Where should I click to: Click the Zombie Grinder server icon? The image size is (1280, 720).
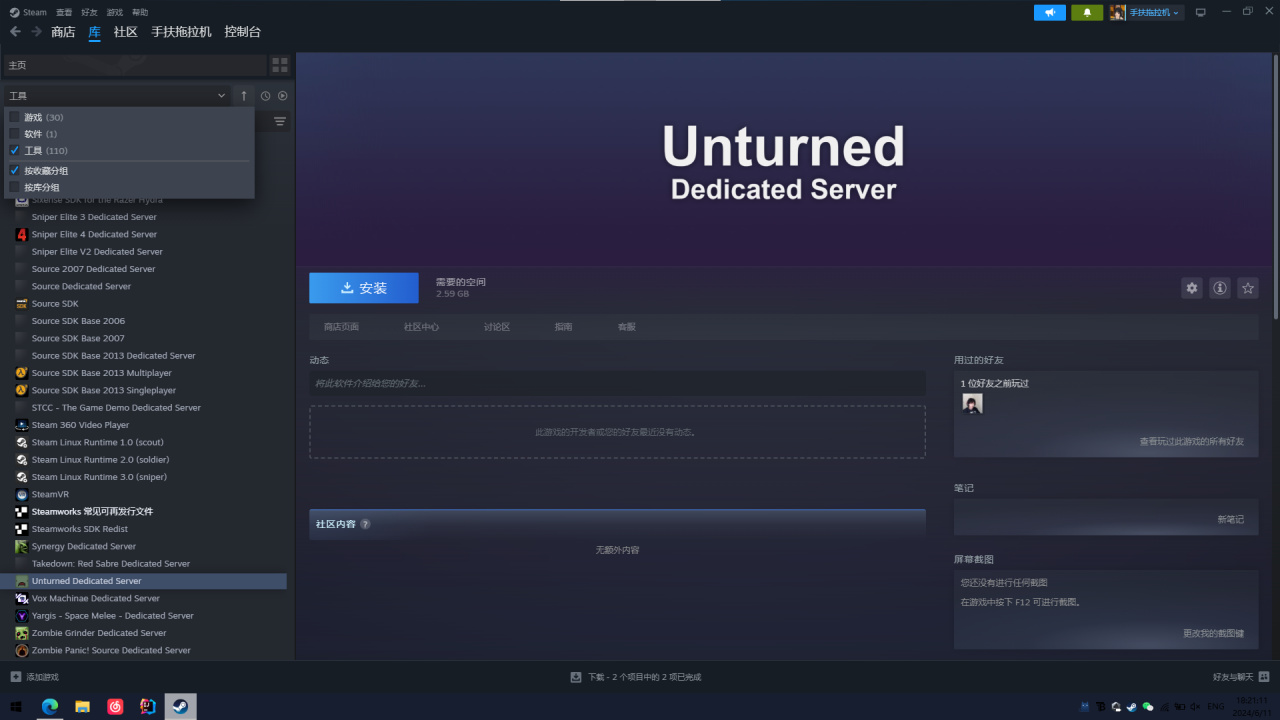pos(22,633)
